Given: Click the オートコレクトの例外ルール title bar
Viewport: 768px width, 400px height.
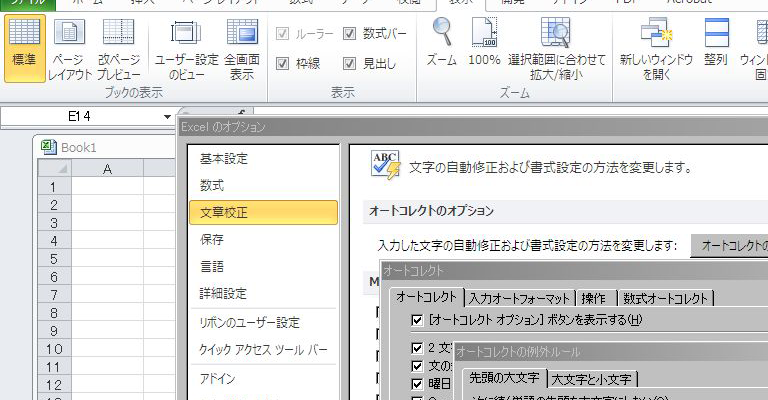Looking at the screenshot, I should [611, 352].
